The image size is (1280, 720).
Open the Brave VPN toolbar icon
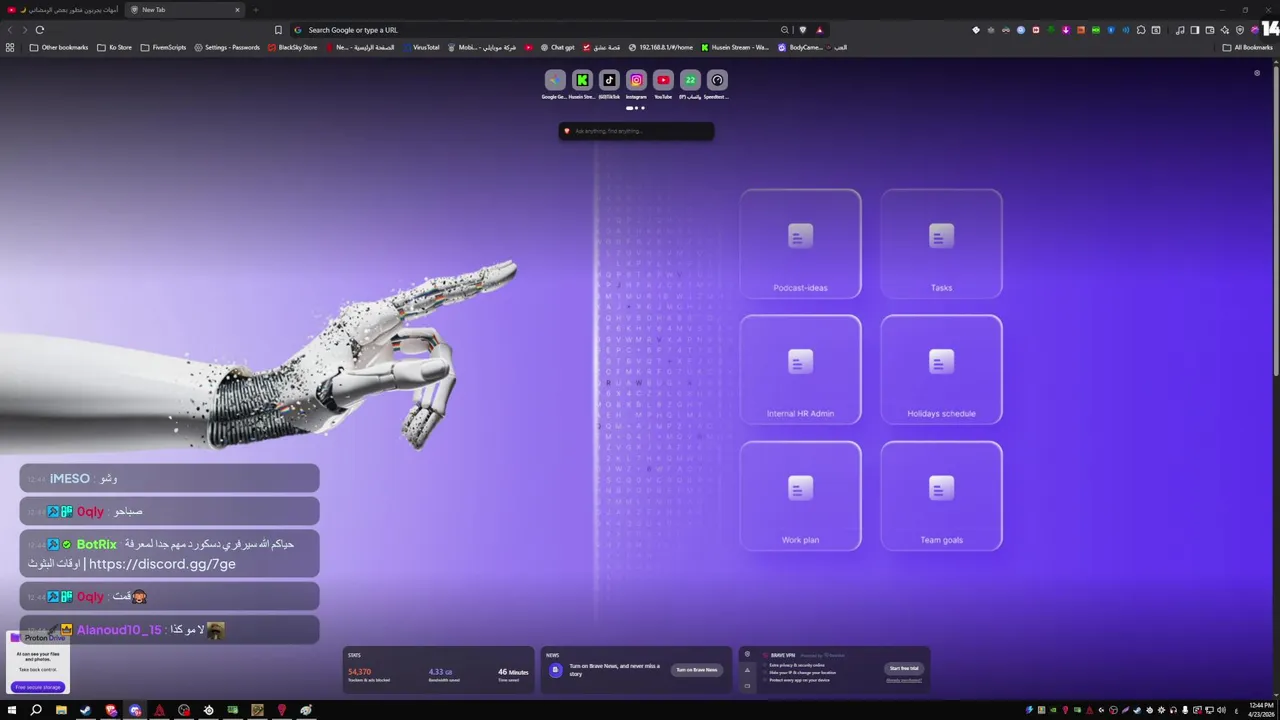(1240, 30)
